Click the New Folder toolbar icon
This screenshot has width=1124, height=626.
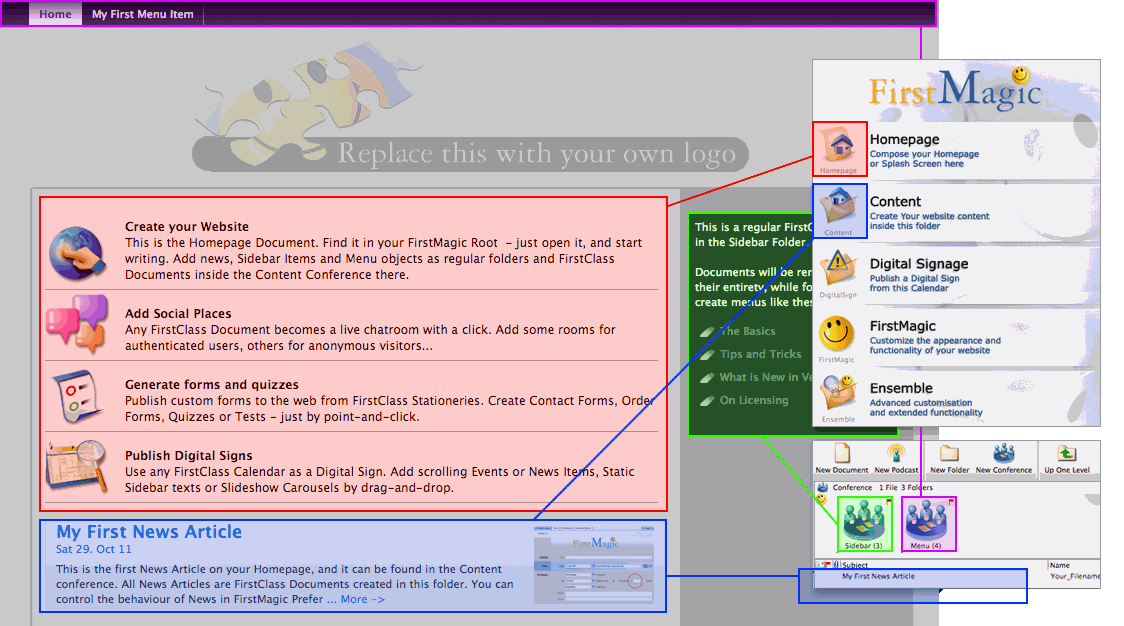tap(949, 459)
